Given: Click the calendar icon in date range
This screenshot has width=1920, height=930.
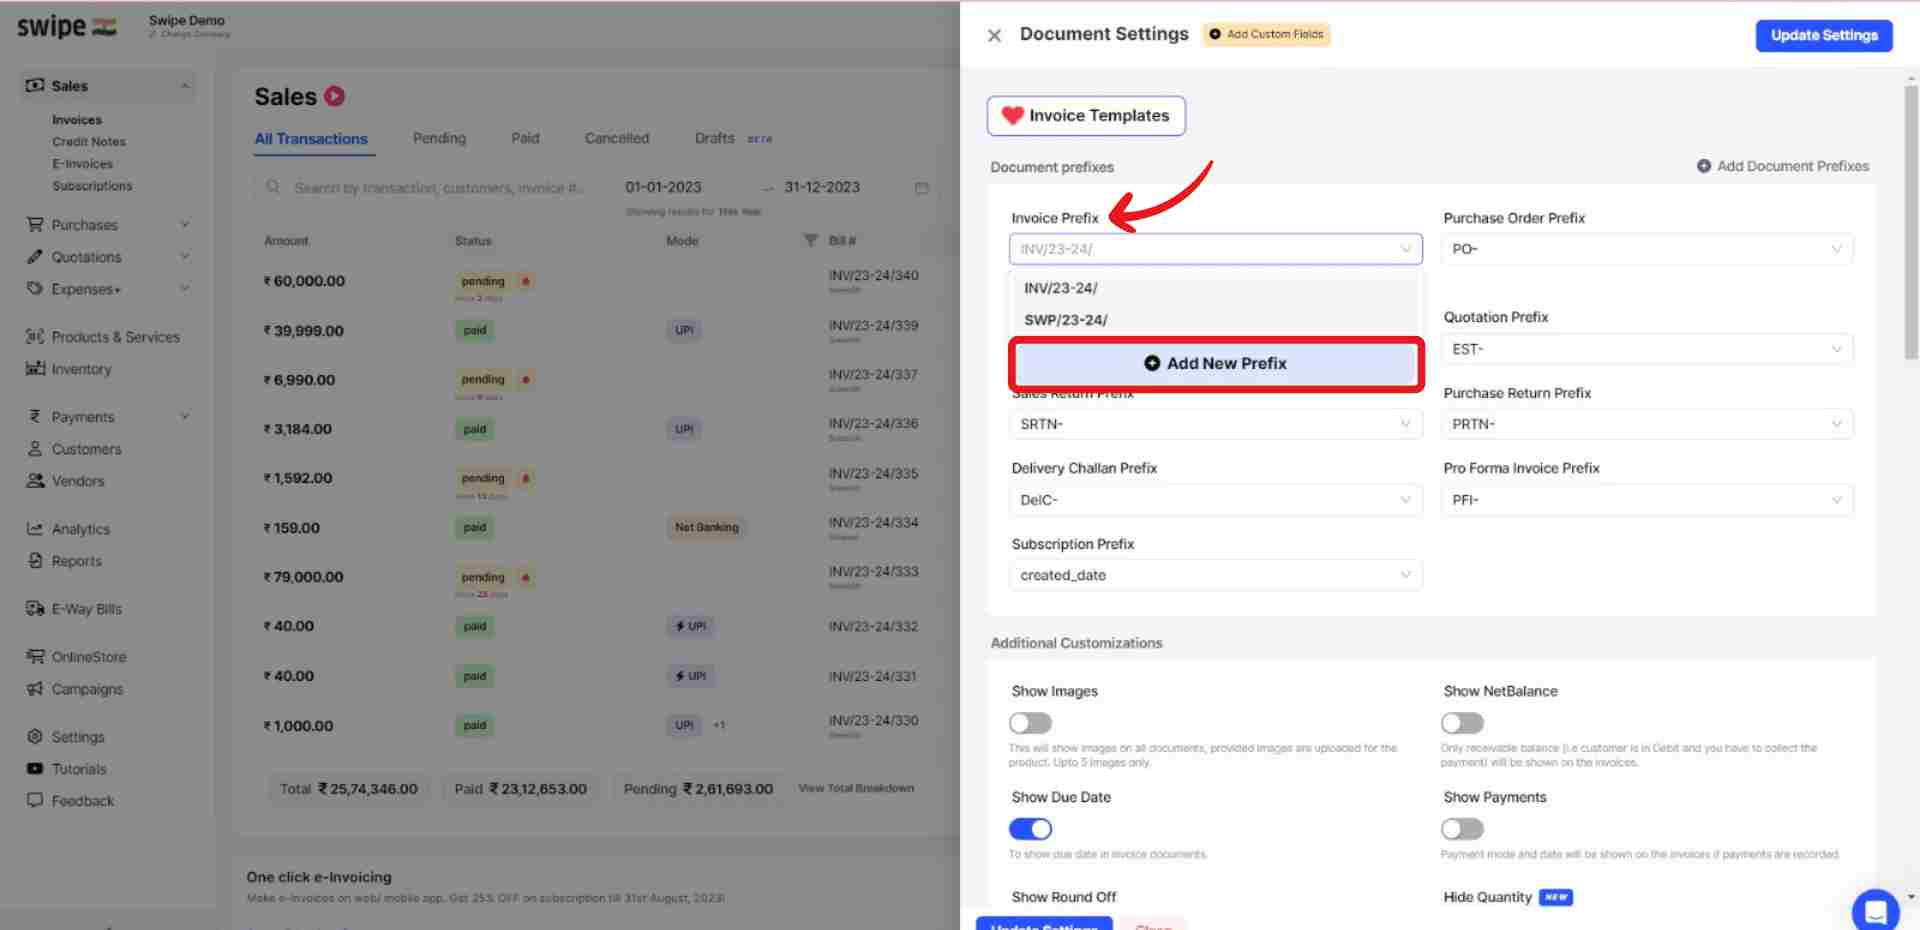Looking at the screenshot, I should pos(922,188).
